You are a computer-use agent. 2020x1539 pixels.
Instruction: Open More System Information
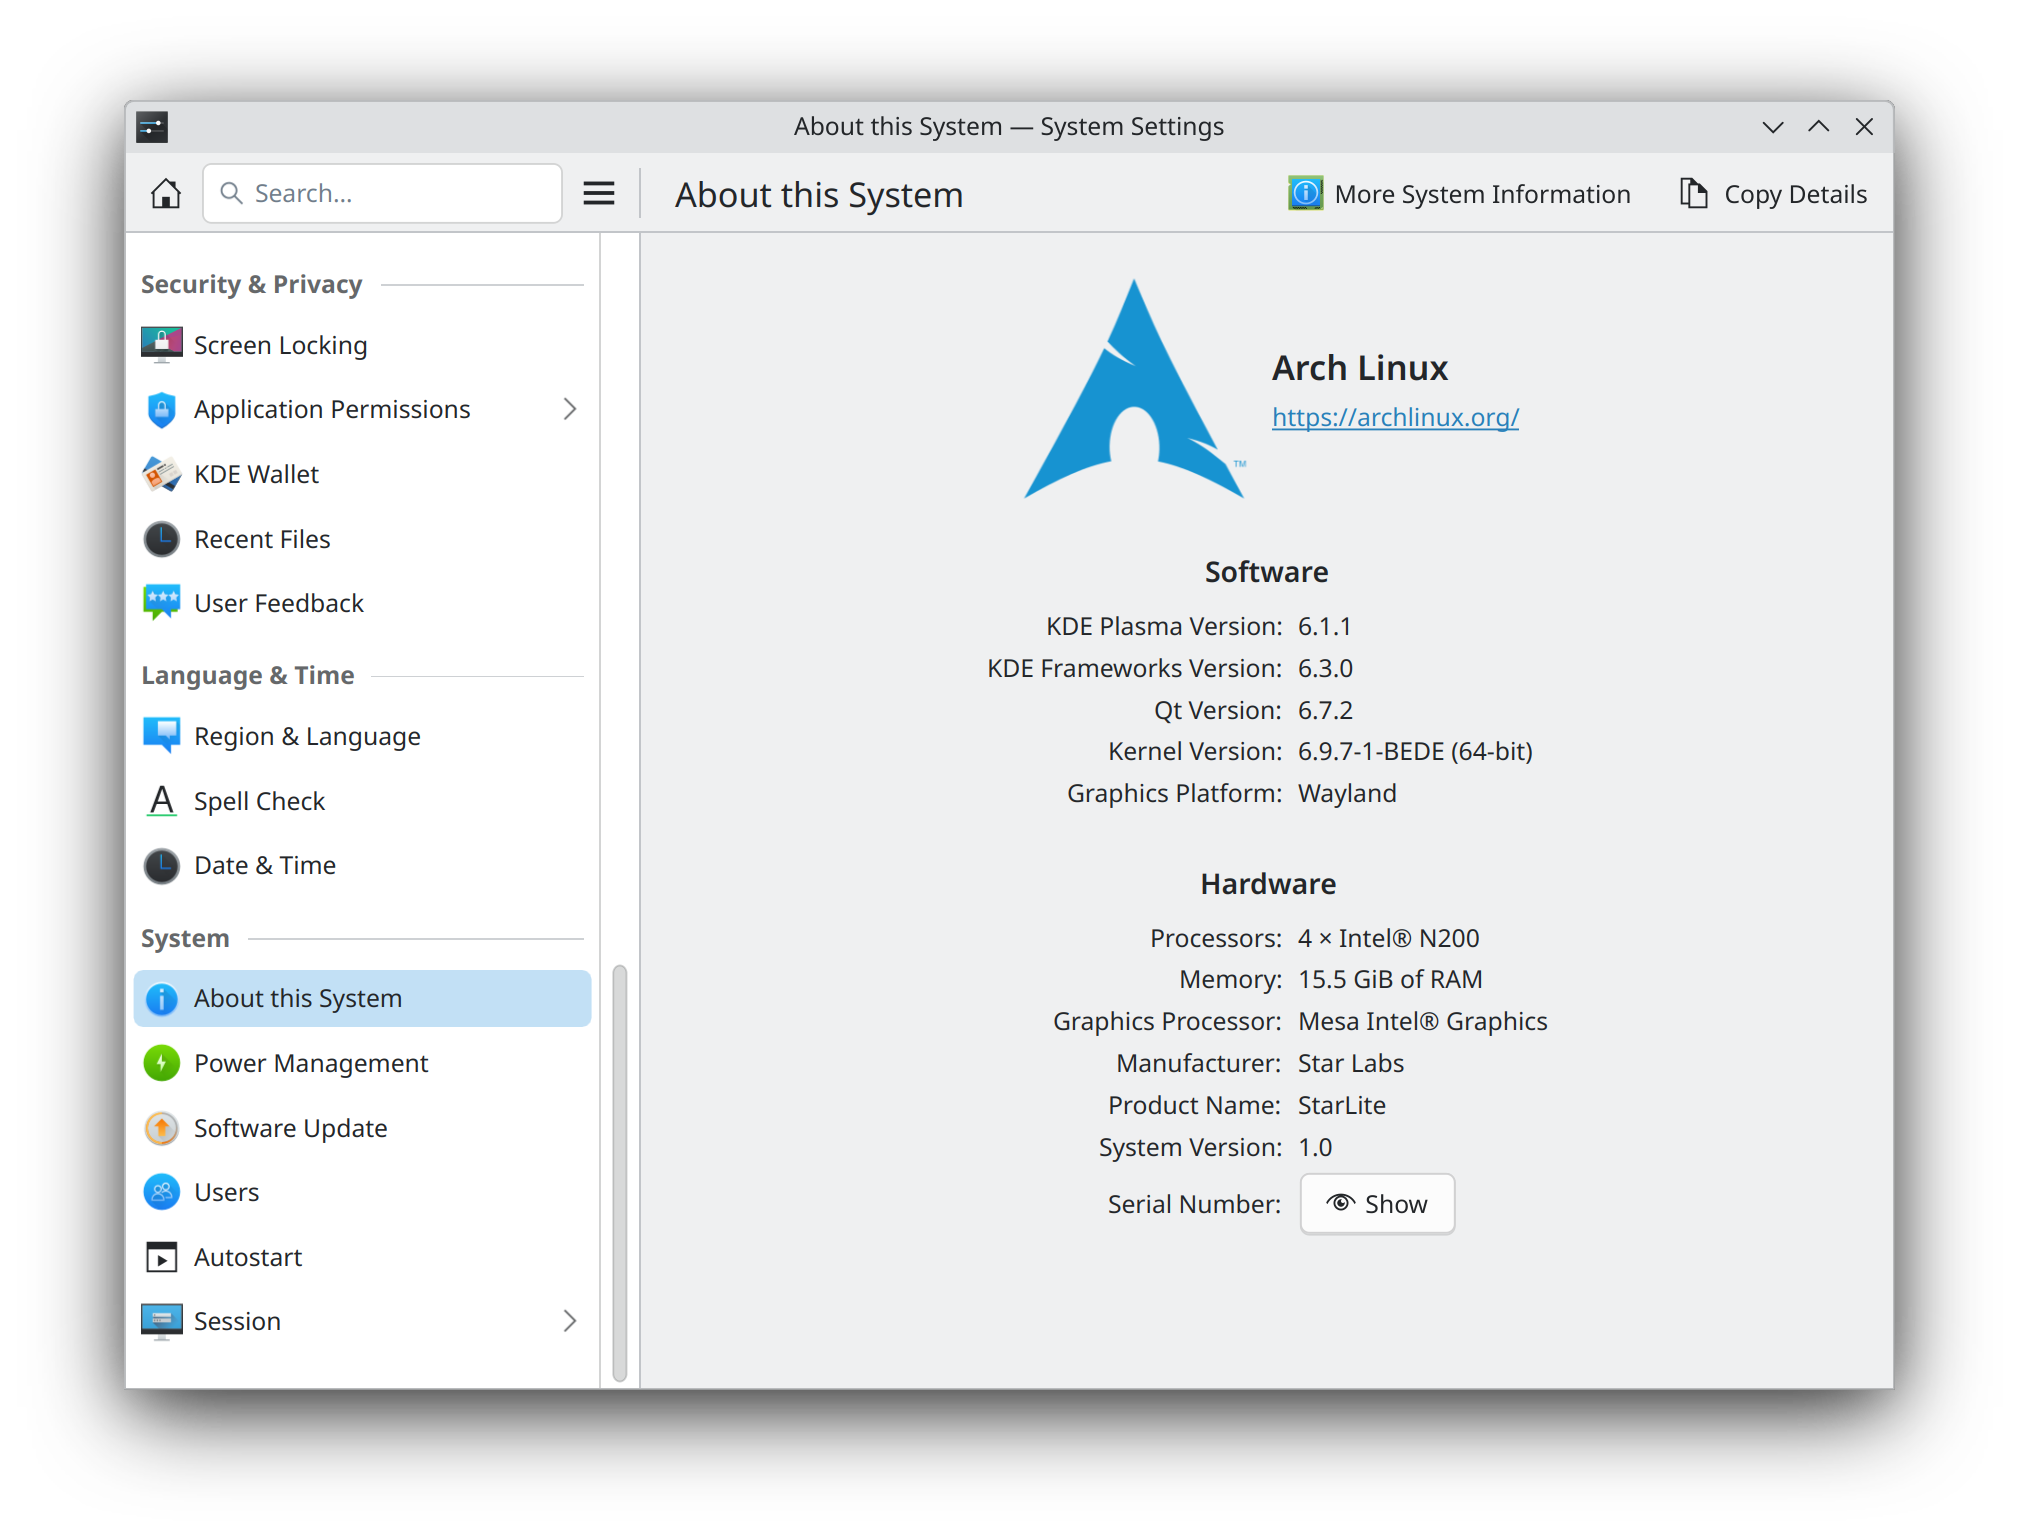[1459, 193]
